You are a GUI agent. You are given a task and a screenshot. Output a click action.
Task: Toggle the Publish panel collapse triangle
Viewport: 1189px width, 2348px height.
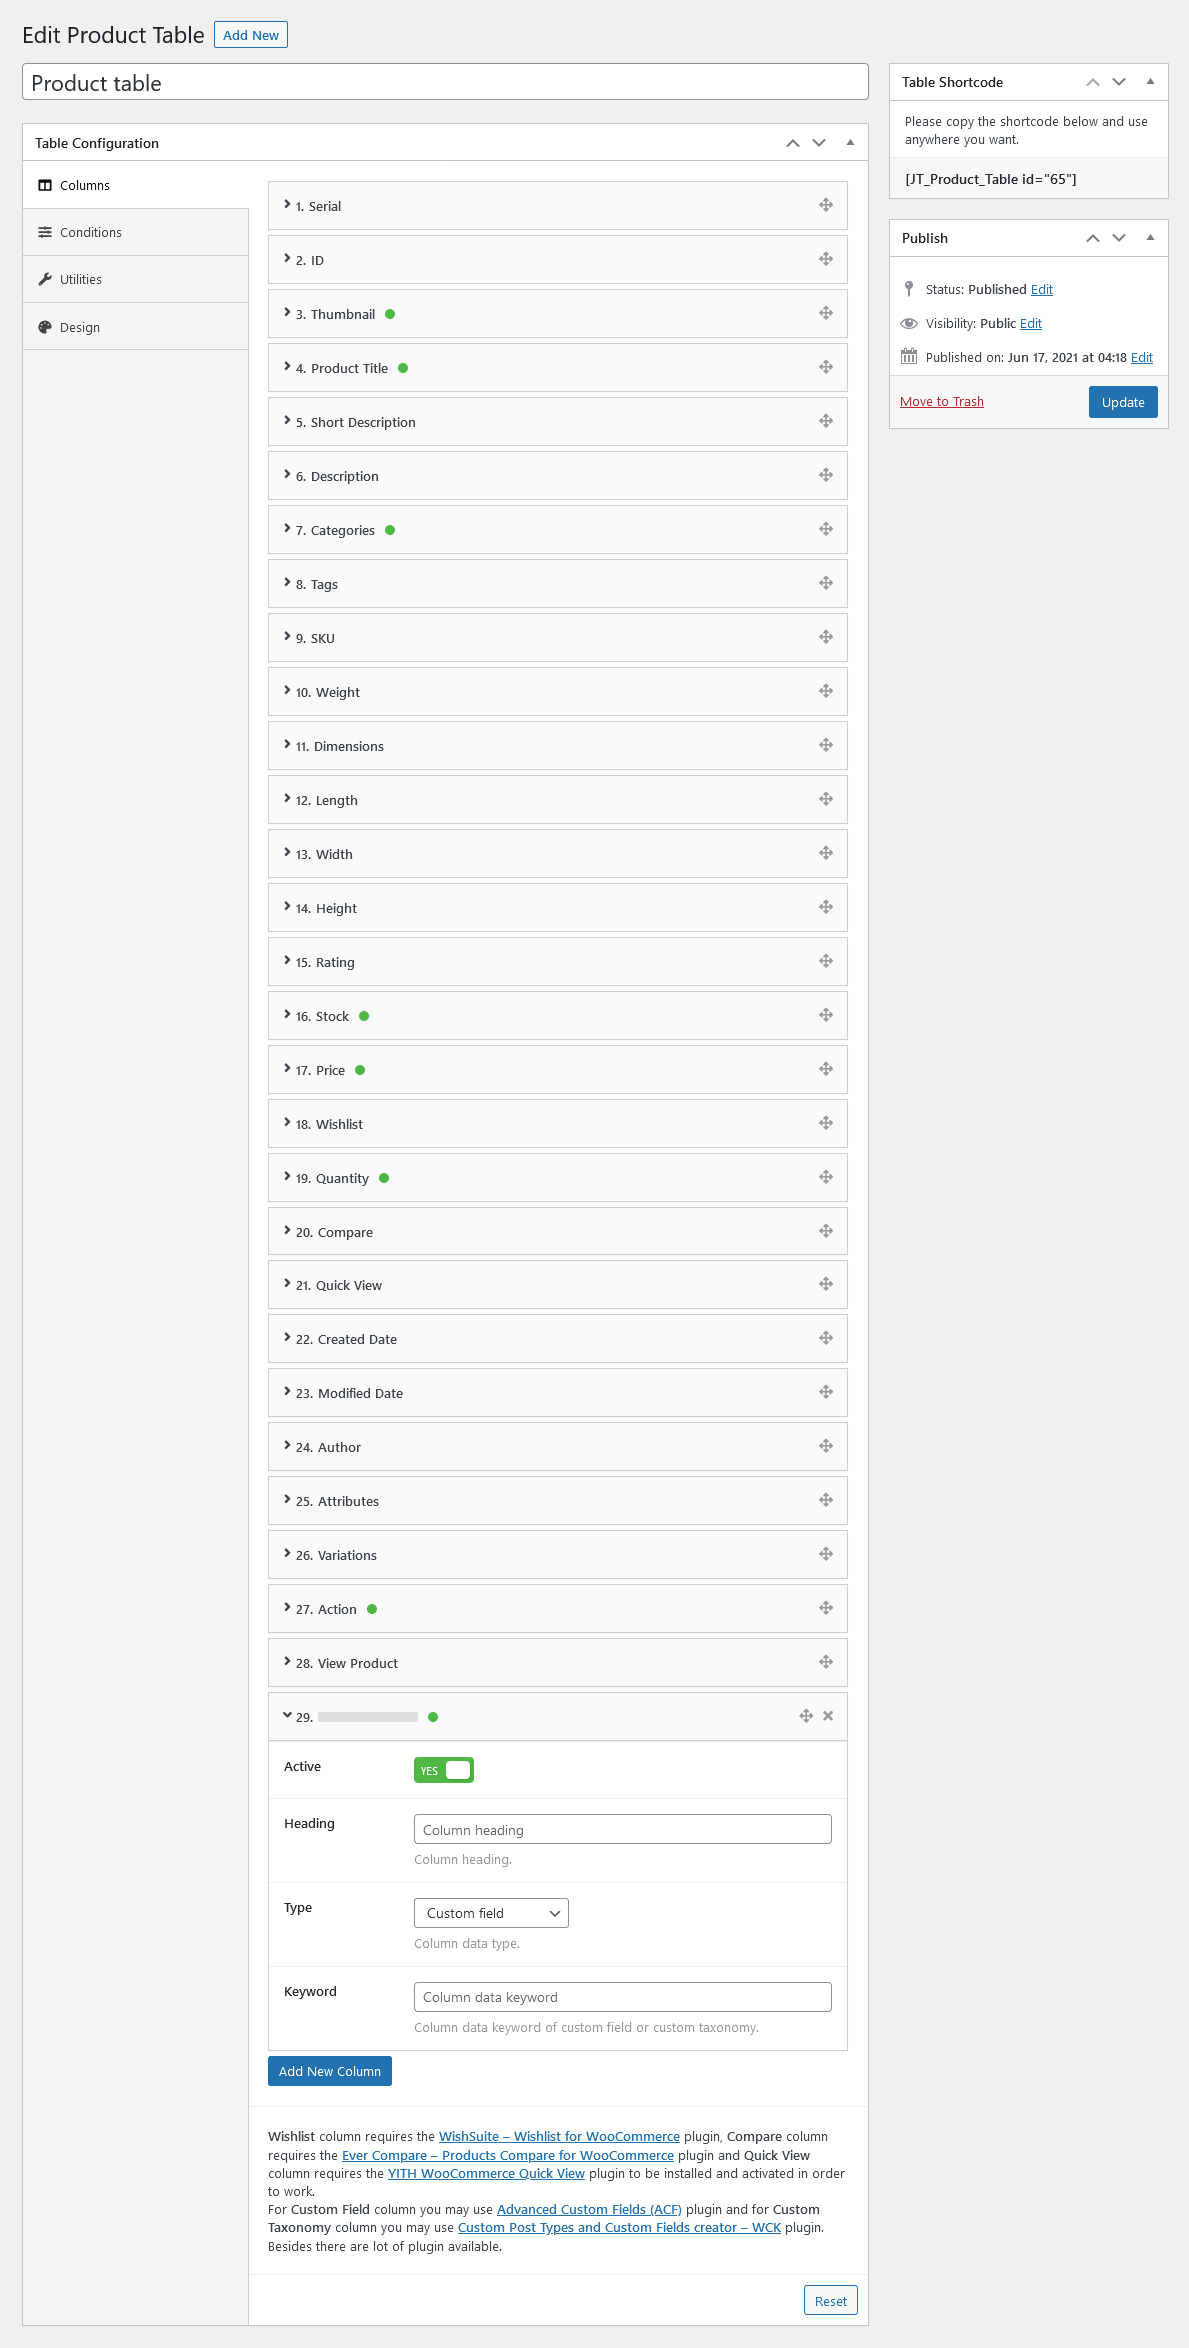[x=1150, y=238]
